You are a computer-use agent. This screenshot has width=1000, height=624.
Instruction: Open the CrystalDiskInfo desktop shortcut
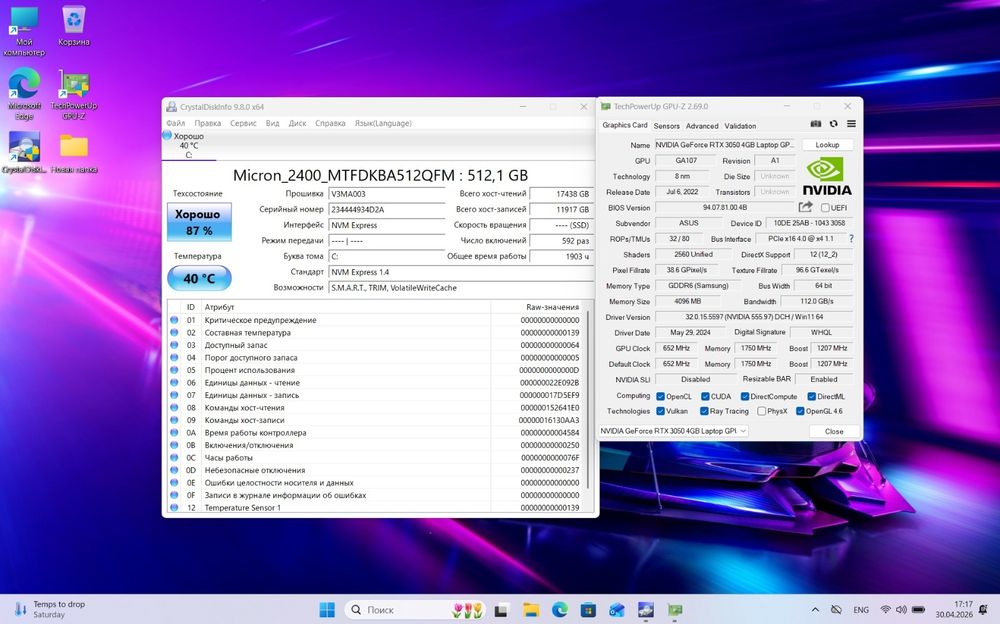(24, 152)
